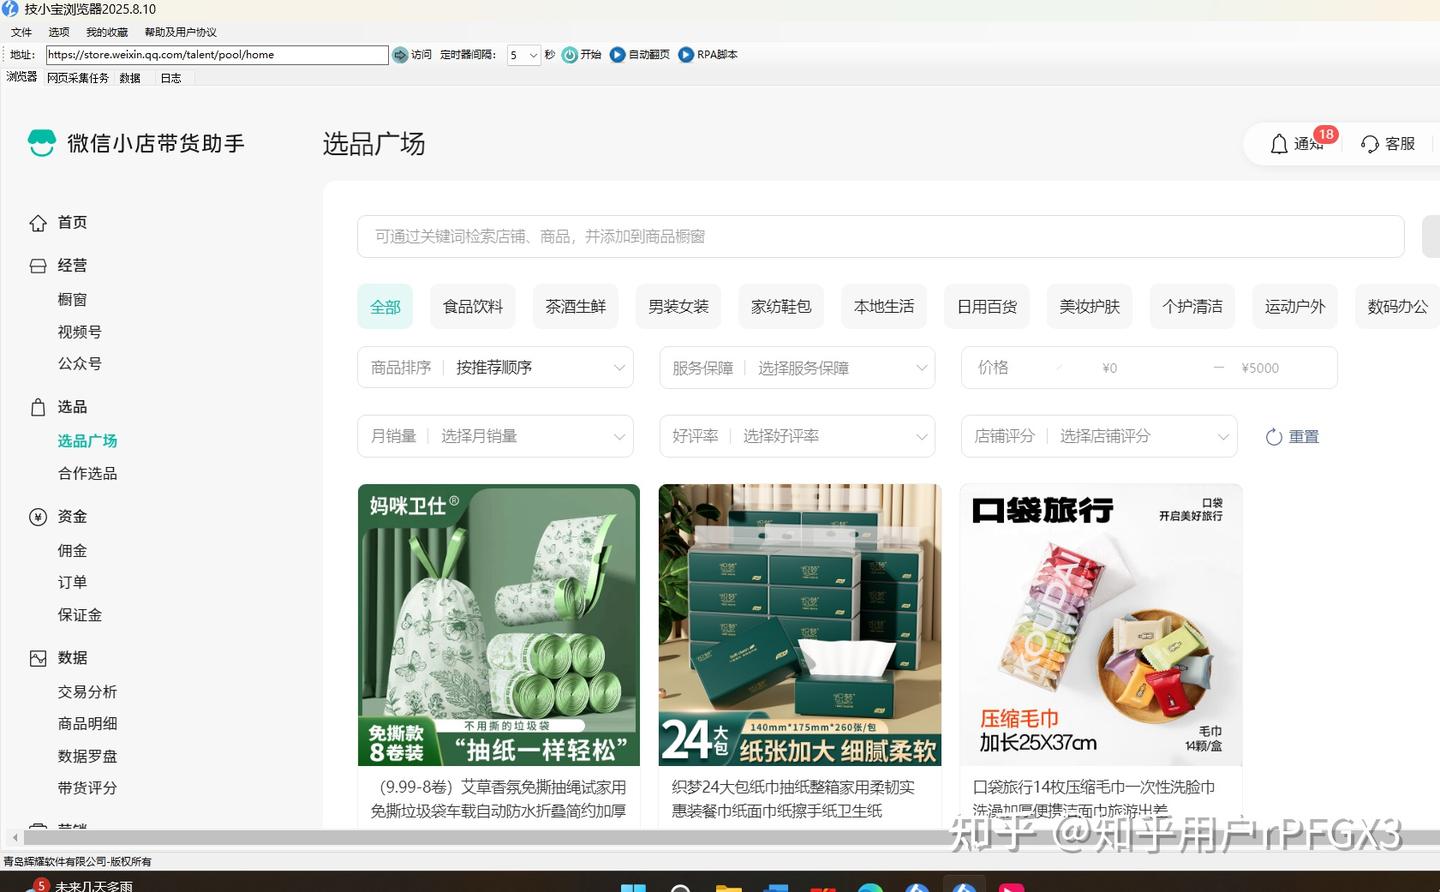Image resolution: width=1440 pixels, height=892 pixels.
Task: Open the 佣金 sidebar page
Action: coord(72,550)
